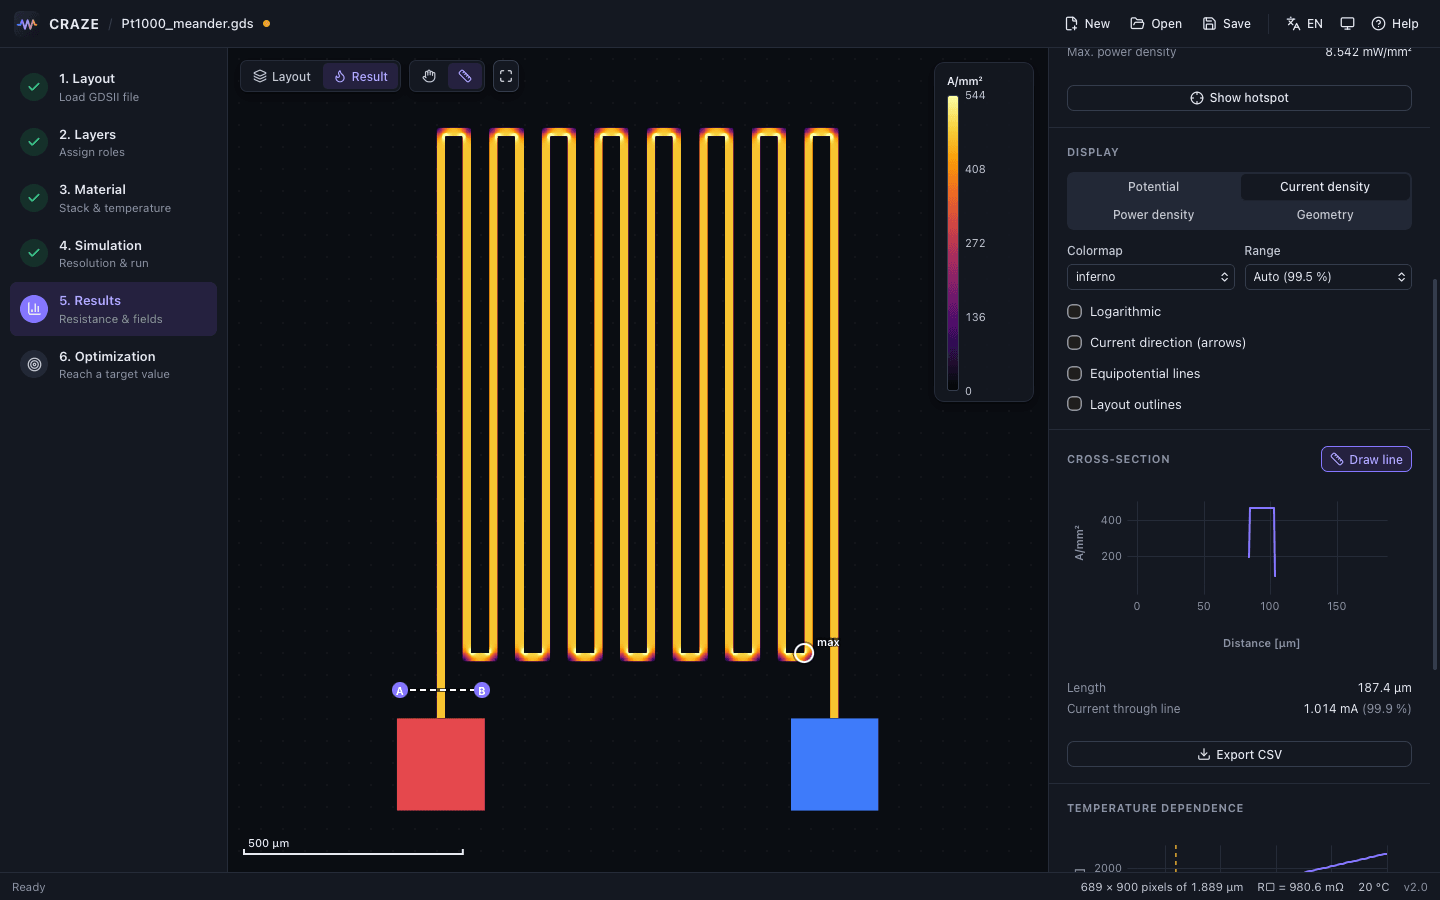Screen dimensions: 1440x900
Task: Click cross-section endpoint marker B
Action: (x=482, y=690)
